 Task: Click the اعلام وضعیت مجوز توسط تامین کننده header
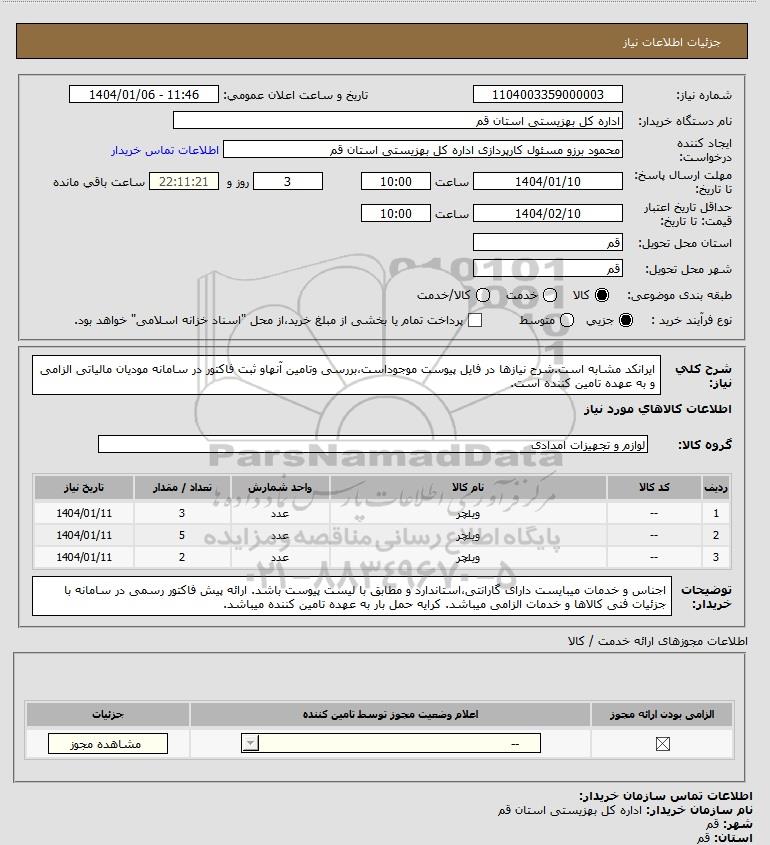click(x=390, y=714)
